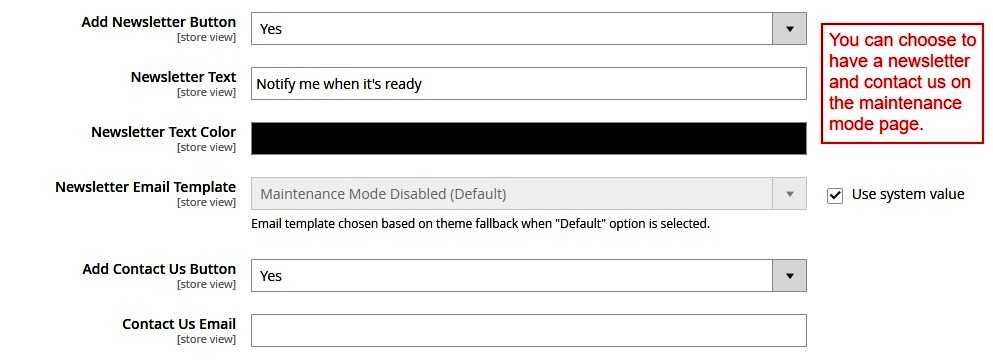
Task: Click the 'Newsletter Text Color' field label
Action: coord(163,132)
